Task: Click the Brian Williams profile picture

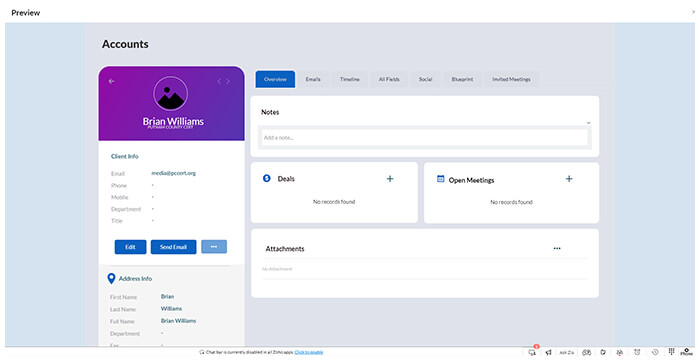Action: point(170,94)
